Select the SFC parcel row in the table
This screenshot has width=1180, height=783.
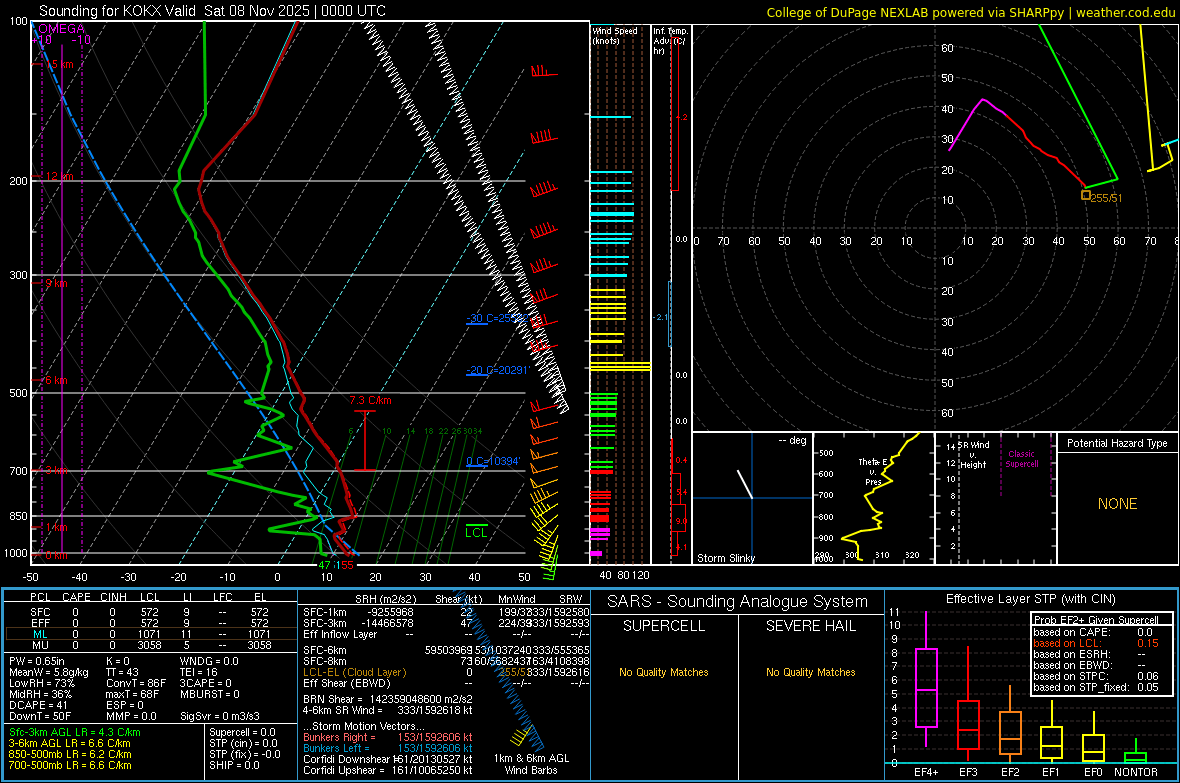(151, 612)
